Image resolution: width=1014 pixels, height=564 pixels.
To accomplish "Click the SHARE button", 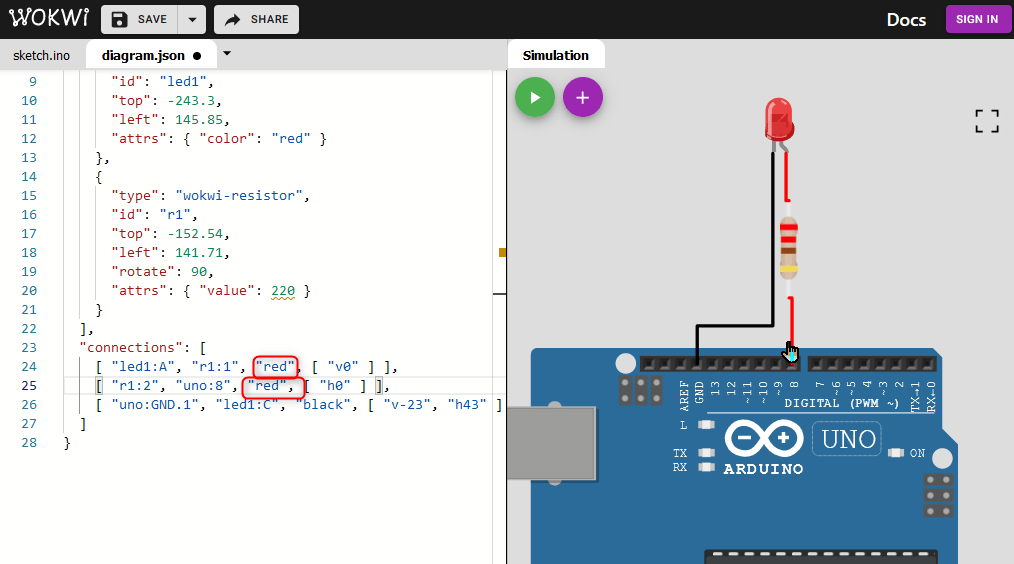I will click(256, 19).
